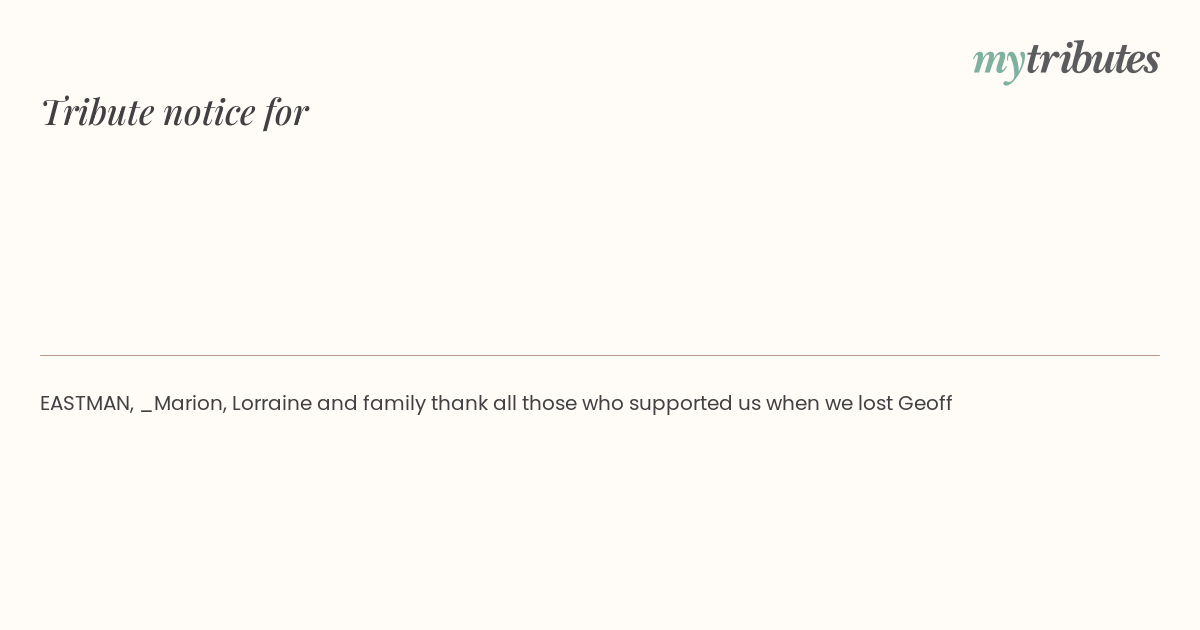The height and width of the screenshot is (630, 1200).
Task: Click the mytributes logo
Action: pyautogui.click(x=1066, y=59)
